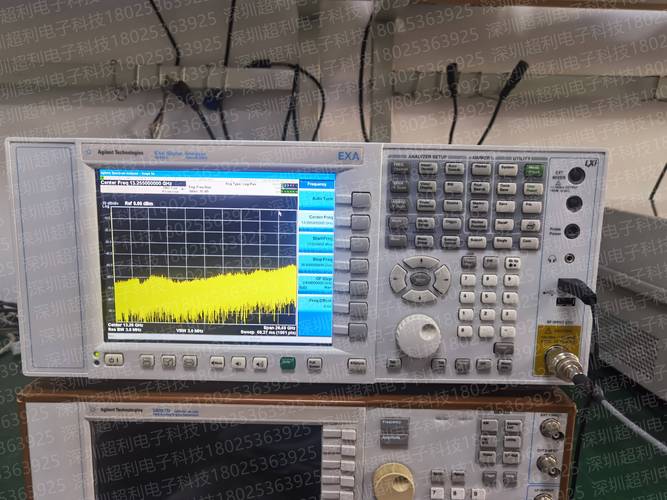Tap the dark Enter key below keypad
Viewport: 667px width, 500px height.
coord(504,348)
